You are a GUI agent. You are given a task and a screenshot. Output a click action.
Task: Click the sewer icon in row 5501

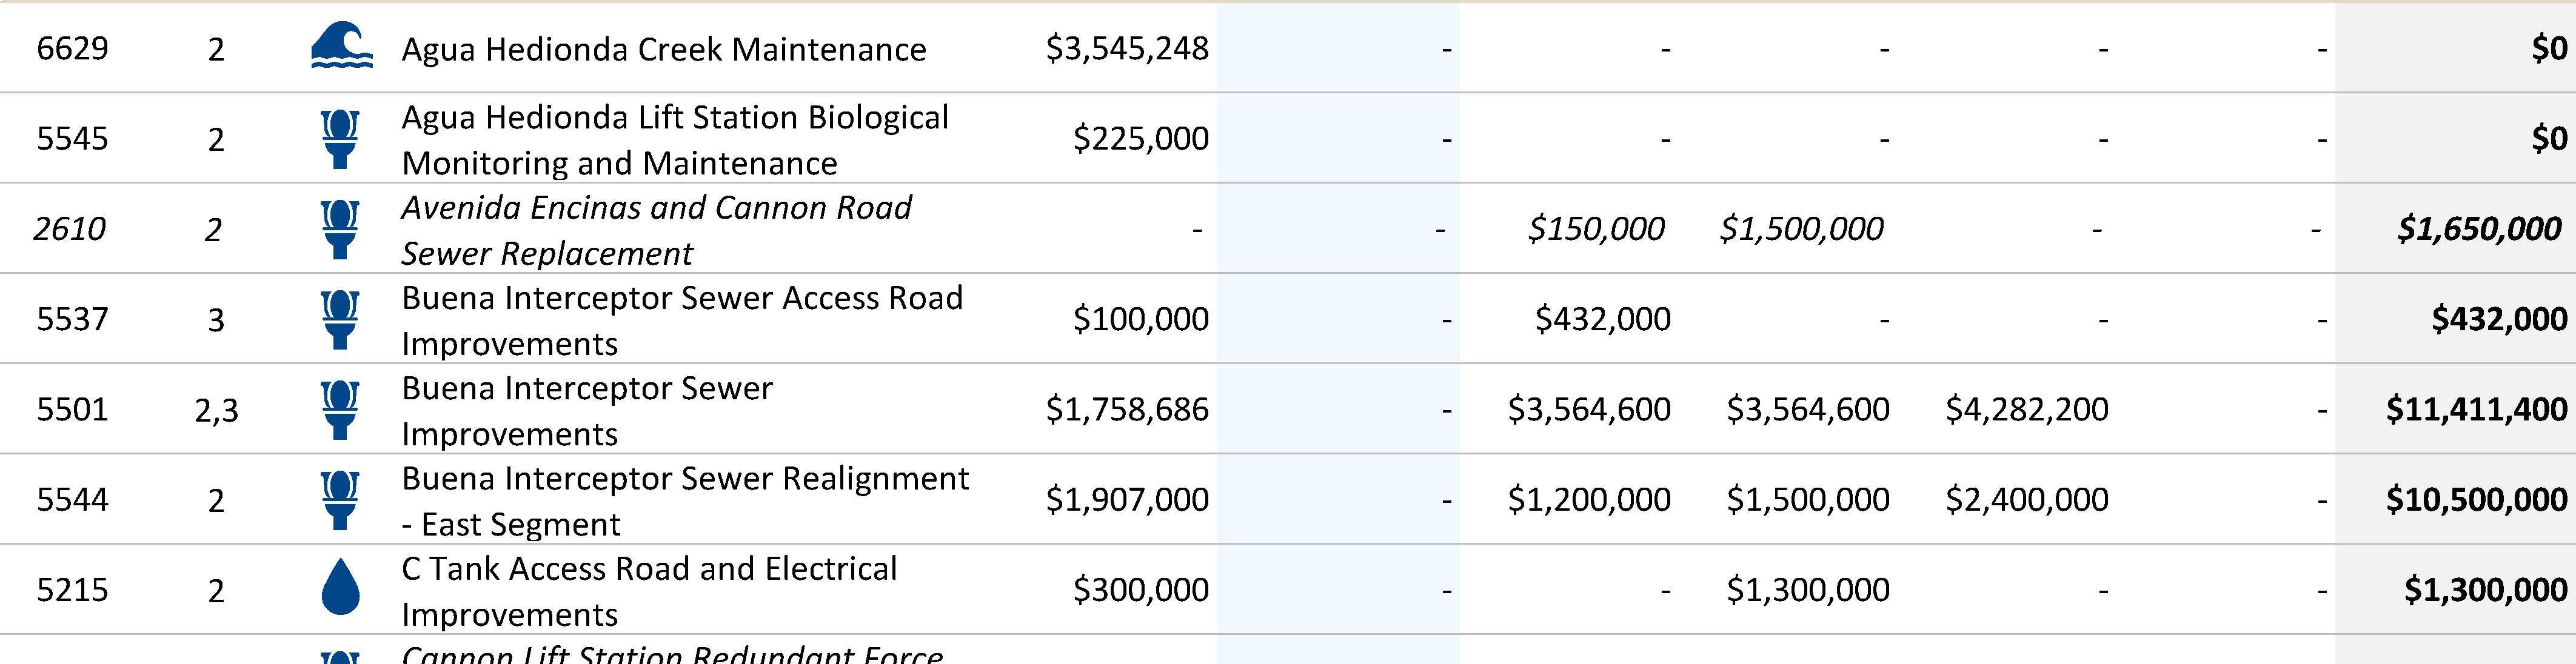pos(339,409)
